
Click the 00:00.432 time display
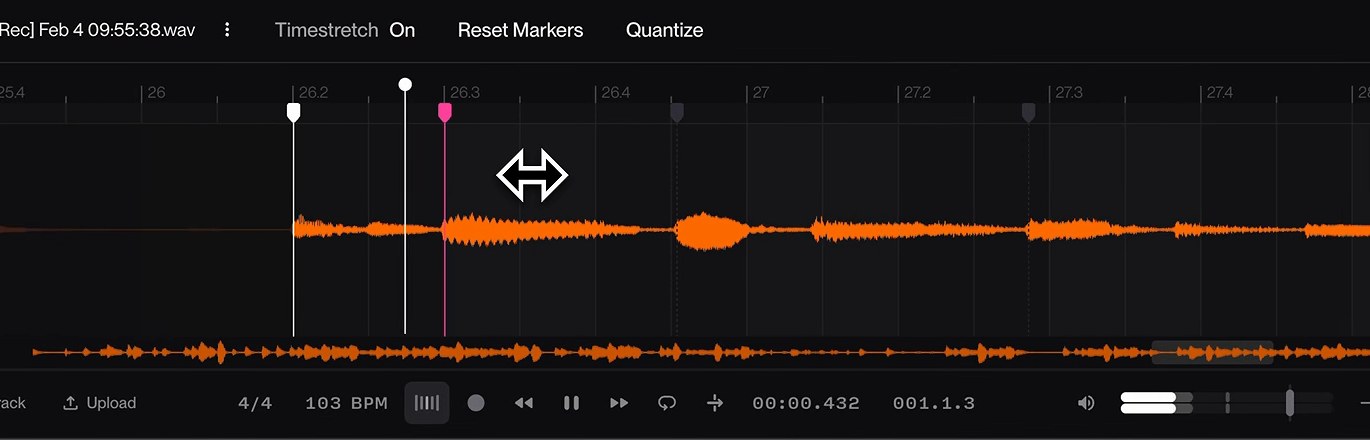(x=806, y=404)
